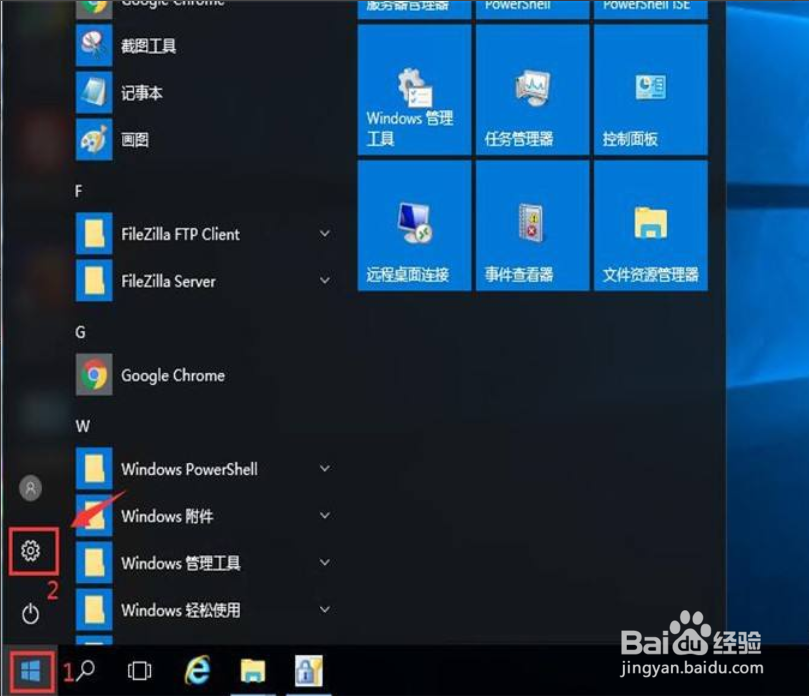The width and height of the screenshot is (809, 696).
Task: Open the padlock app on taskbar
Action: tap(309, 671)
